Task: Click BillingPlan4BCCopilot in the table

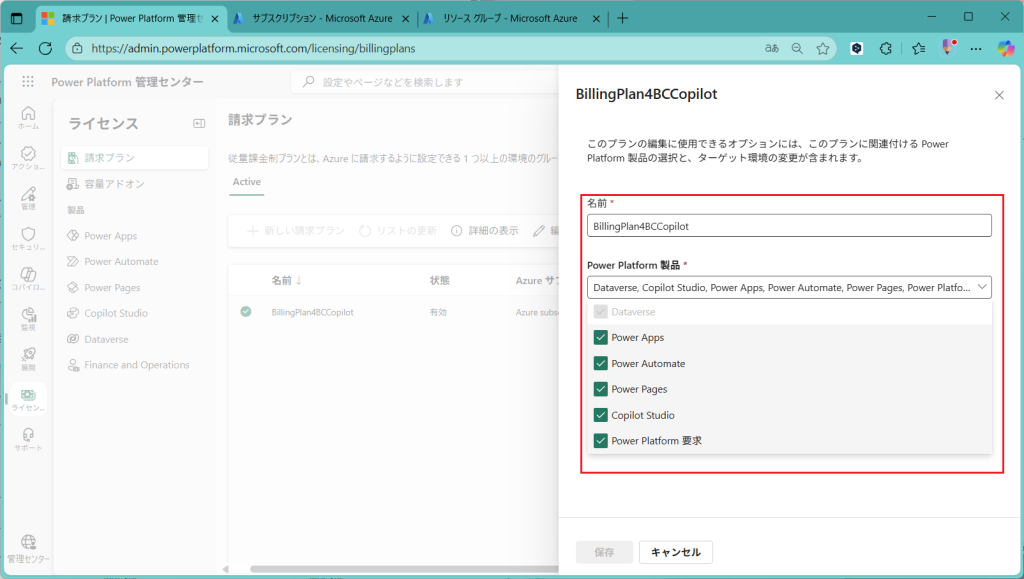Action: (312, 313)
